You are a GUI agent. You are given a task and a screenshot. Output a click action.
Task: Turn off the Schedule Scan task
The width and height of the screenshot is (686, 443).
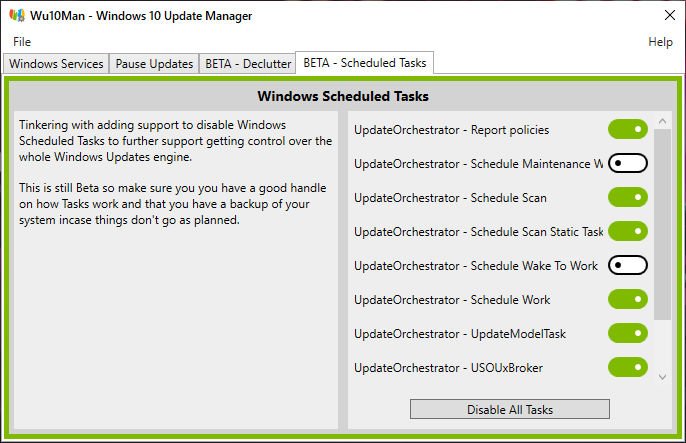pos(628,197)
